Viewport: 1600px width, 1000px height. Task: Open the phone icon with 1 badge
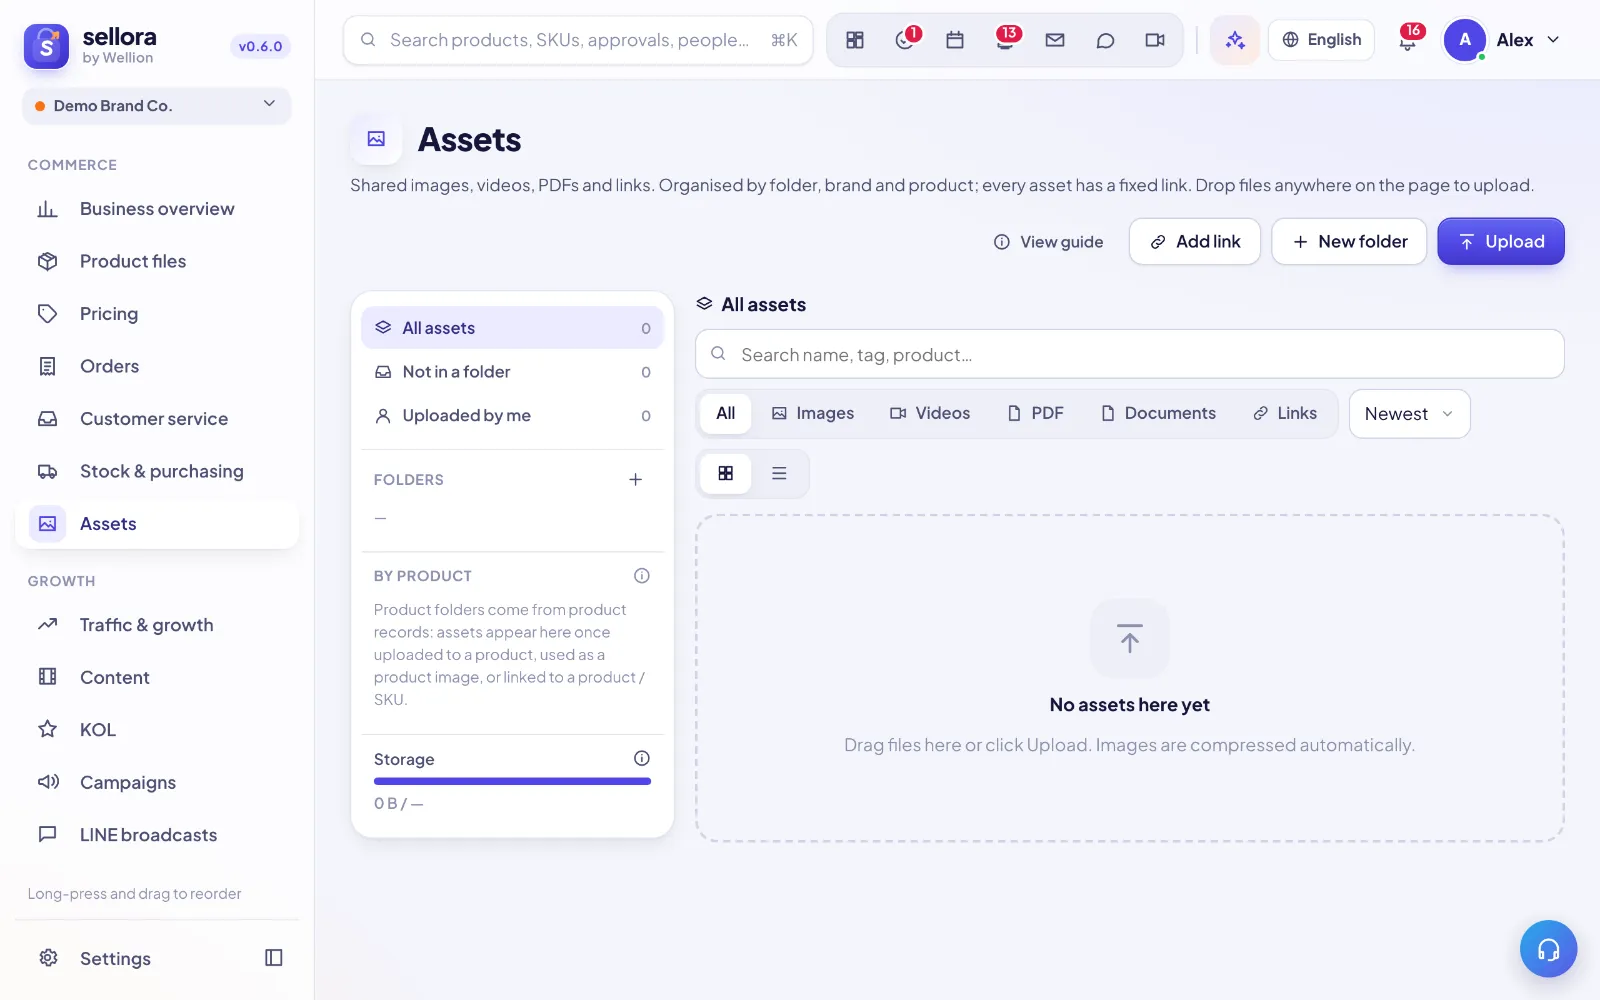[x=905, y=40]
